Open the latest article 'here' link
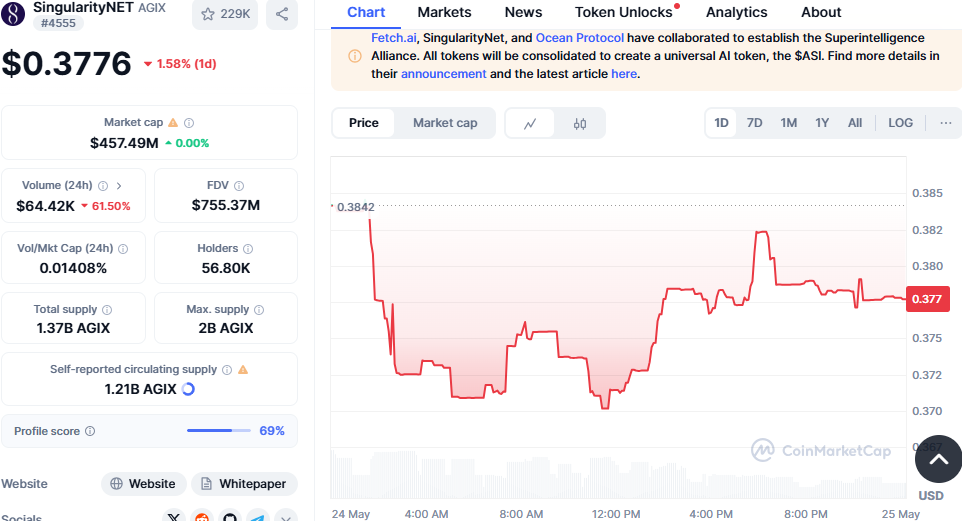This screenshot has width=962, height=521. click(624, 74)
